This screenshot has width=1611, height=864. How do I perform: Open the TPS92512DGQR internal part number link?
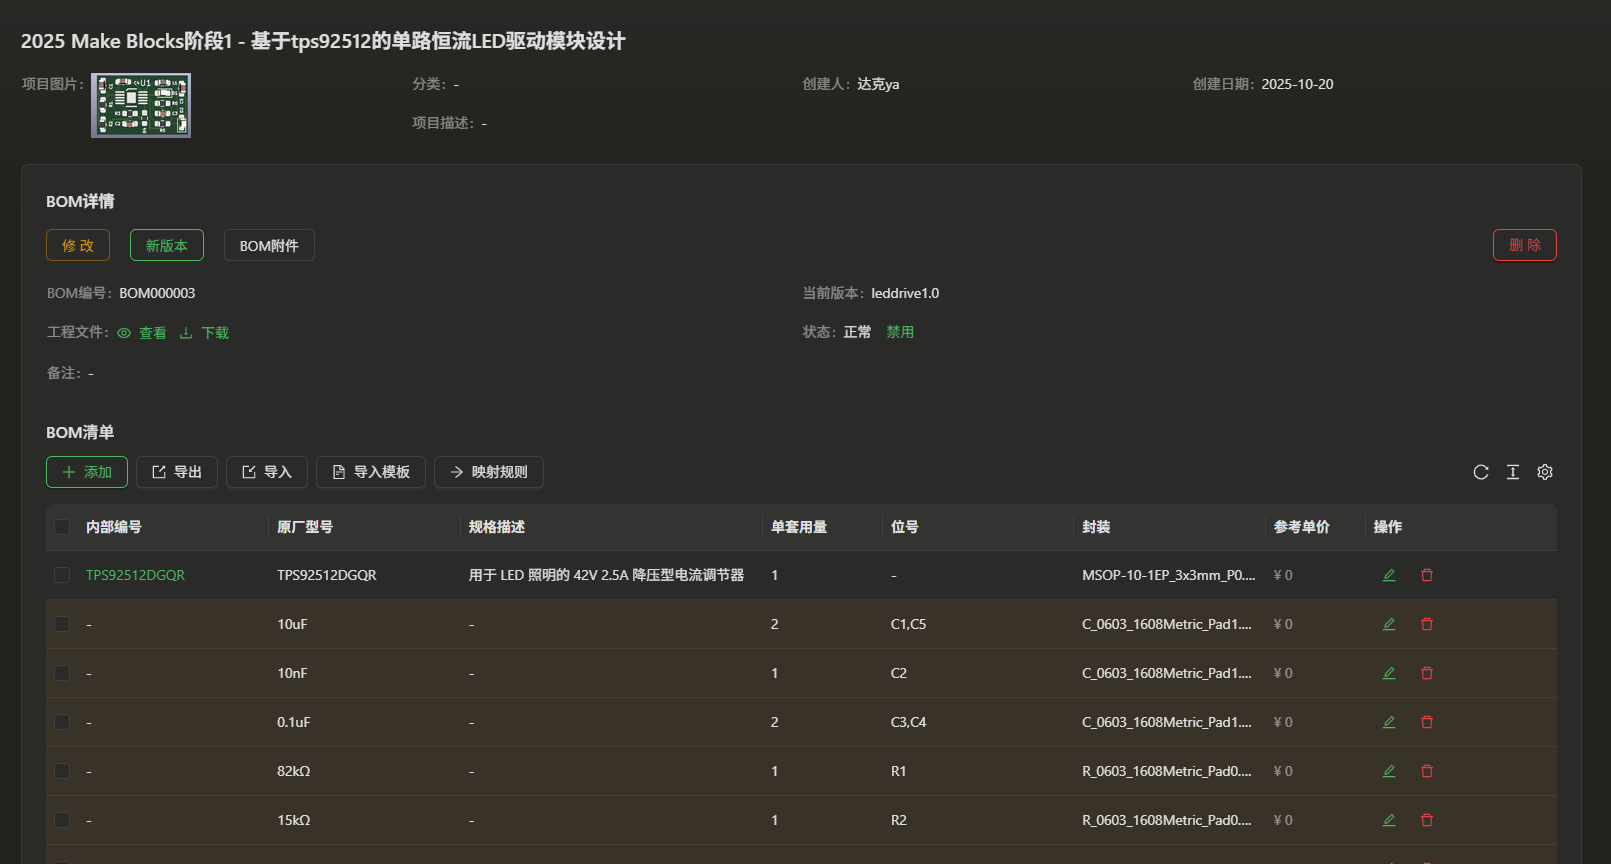(x=135, y=575)
